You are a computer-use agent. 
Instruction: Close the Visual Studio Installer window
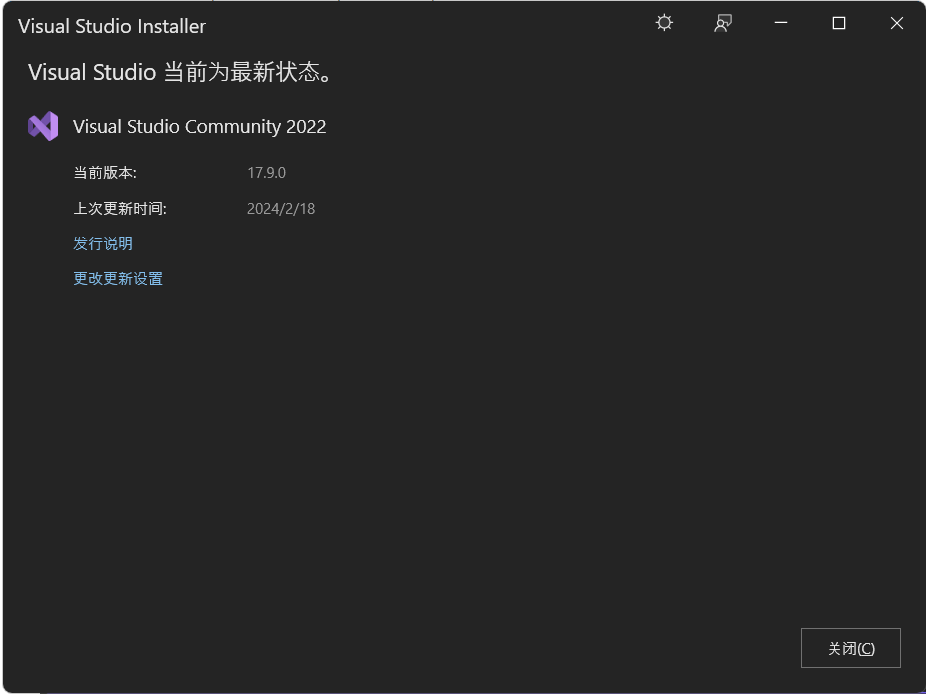click(x=896, y=22)
